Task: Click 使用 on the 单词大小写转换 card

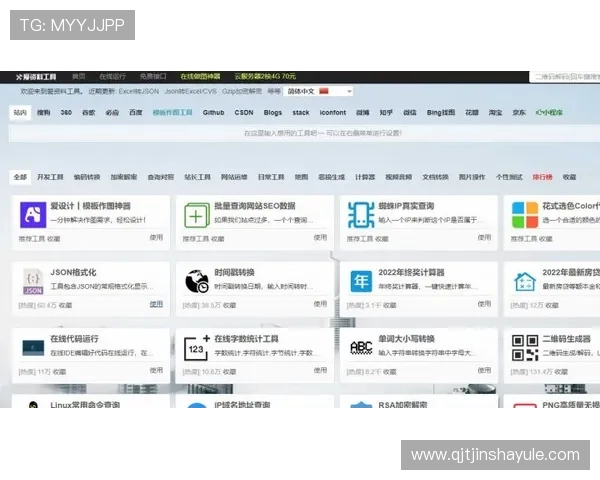Action: click(484, 370)
